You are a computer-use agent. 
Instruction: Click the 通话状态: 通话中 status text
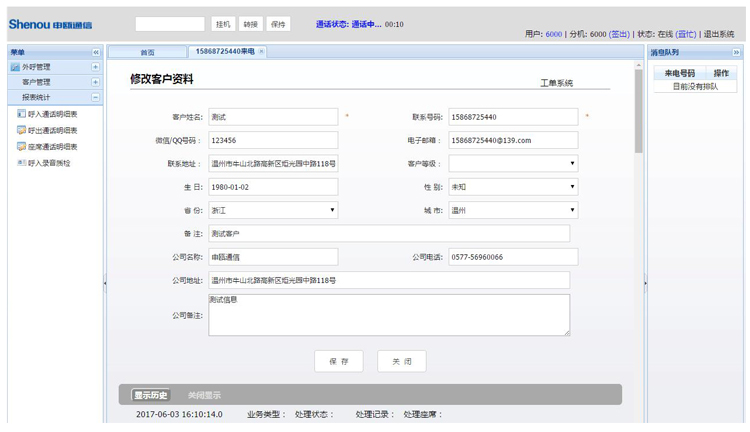[x=348, y=24]
